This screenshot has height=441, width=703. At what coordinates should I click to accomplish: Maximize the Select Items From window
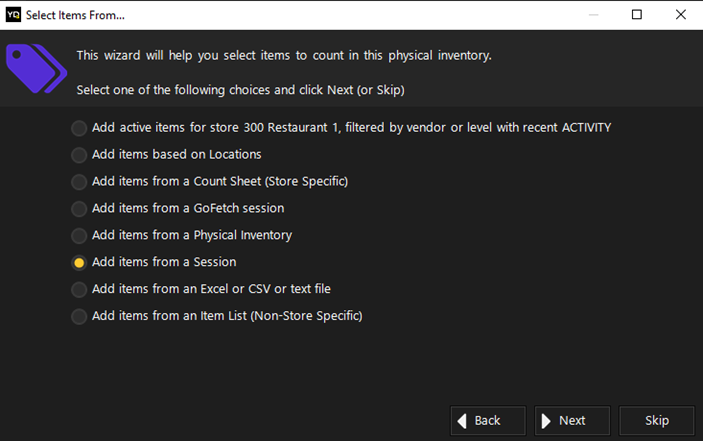pyautogui.click(x=637, y=15)
